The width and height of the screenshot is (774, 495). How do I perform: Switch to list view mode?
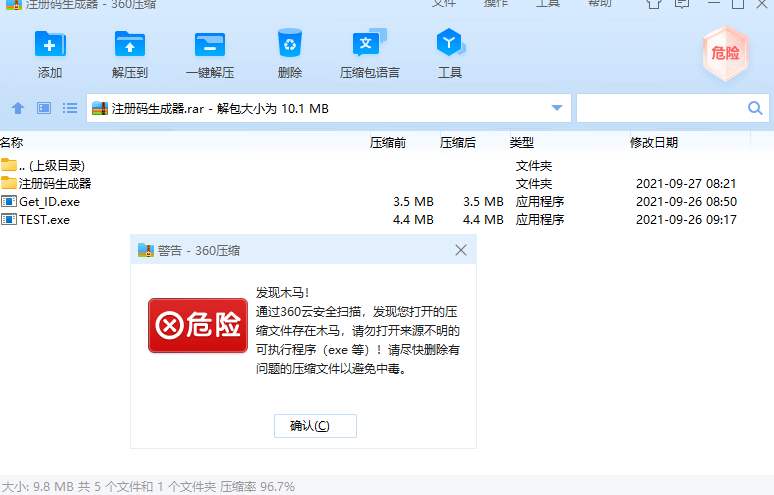pyautogui.click(x=70, y=108)
